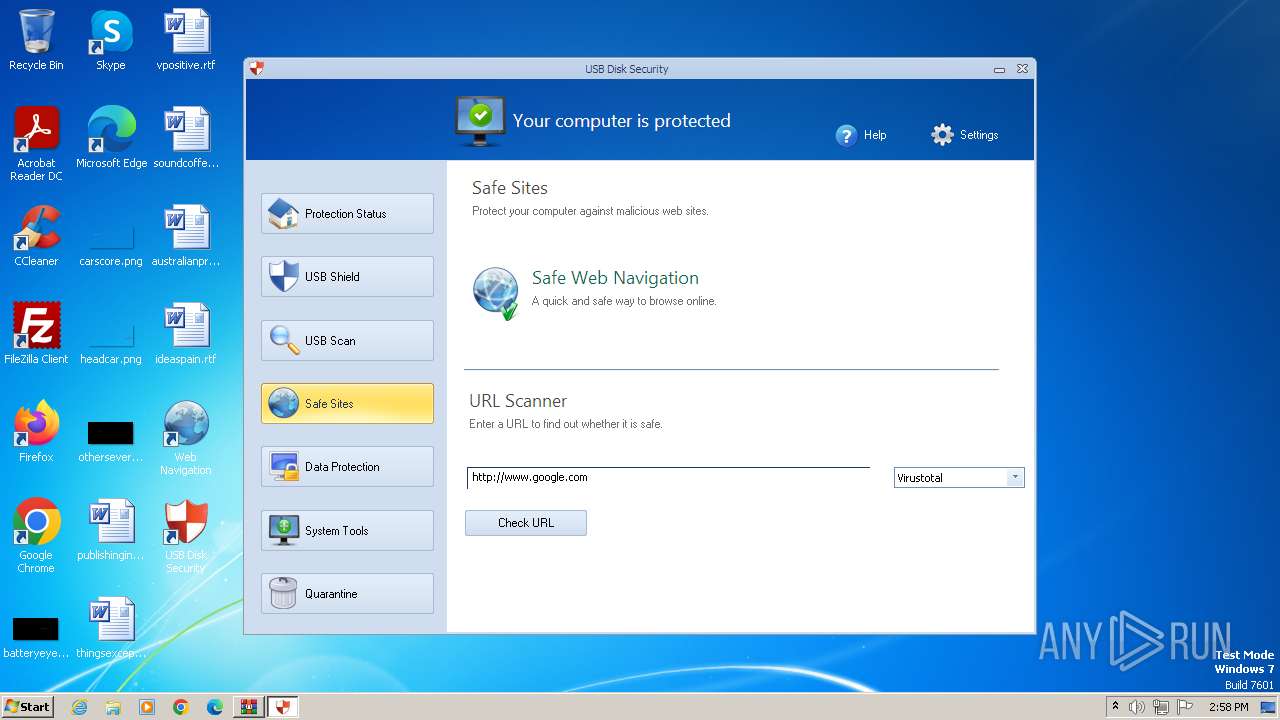This screenshot has height=720, width=1280.
Task: Click the USB Disk Security title bar icon
Action: point(257,69)
